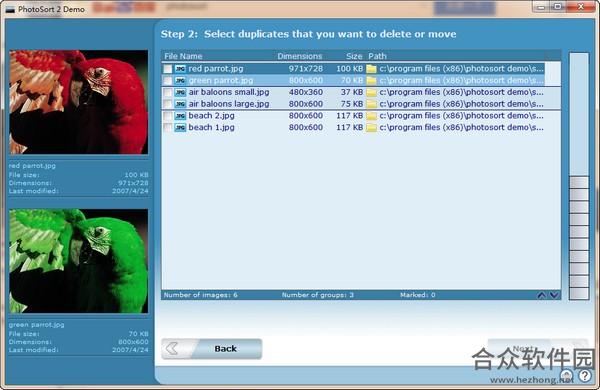
Task: Toggle the green parrot.jpg checkbox
Action: pyautogui.click(x=168, y=81)
